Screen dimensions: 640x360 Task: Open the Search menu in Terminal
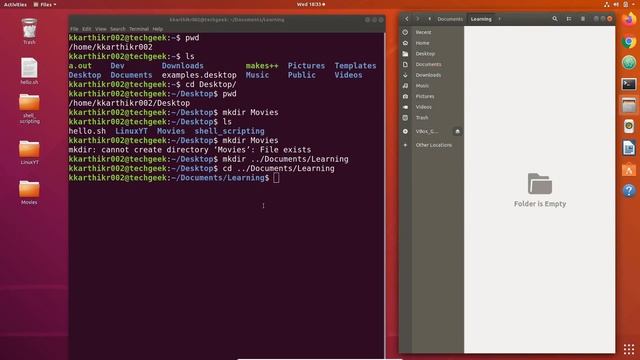coord(118,29)
